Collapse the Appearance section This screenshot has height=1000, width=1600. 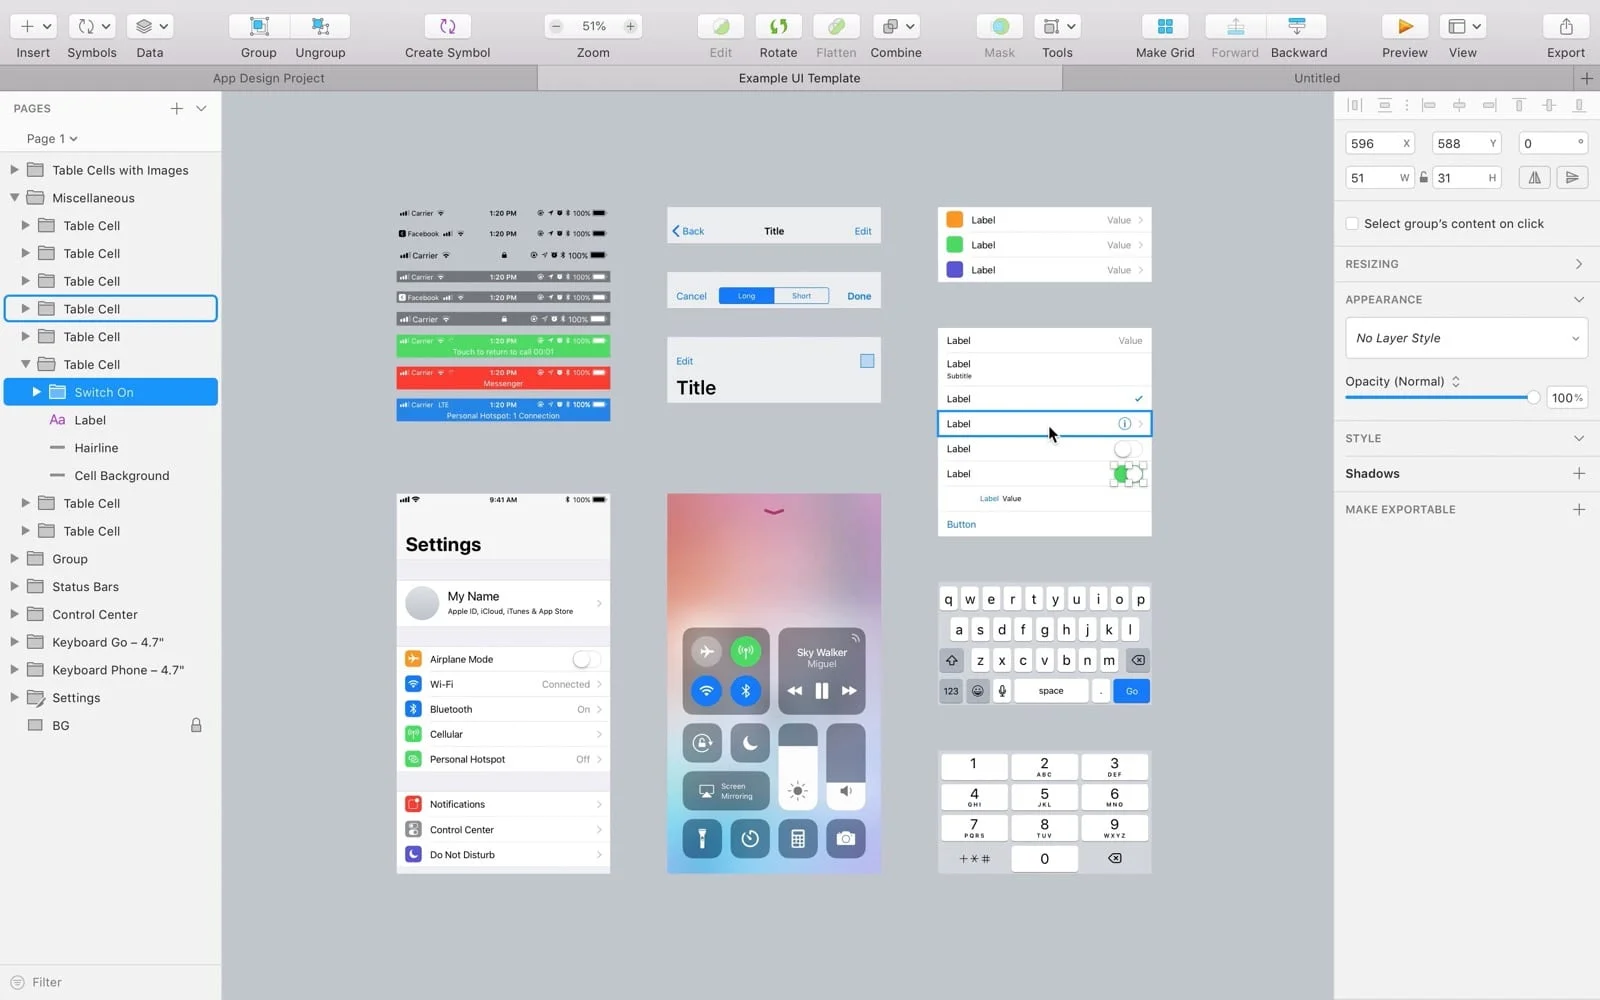(1579, 299)
